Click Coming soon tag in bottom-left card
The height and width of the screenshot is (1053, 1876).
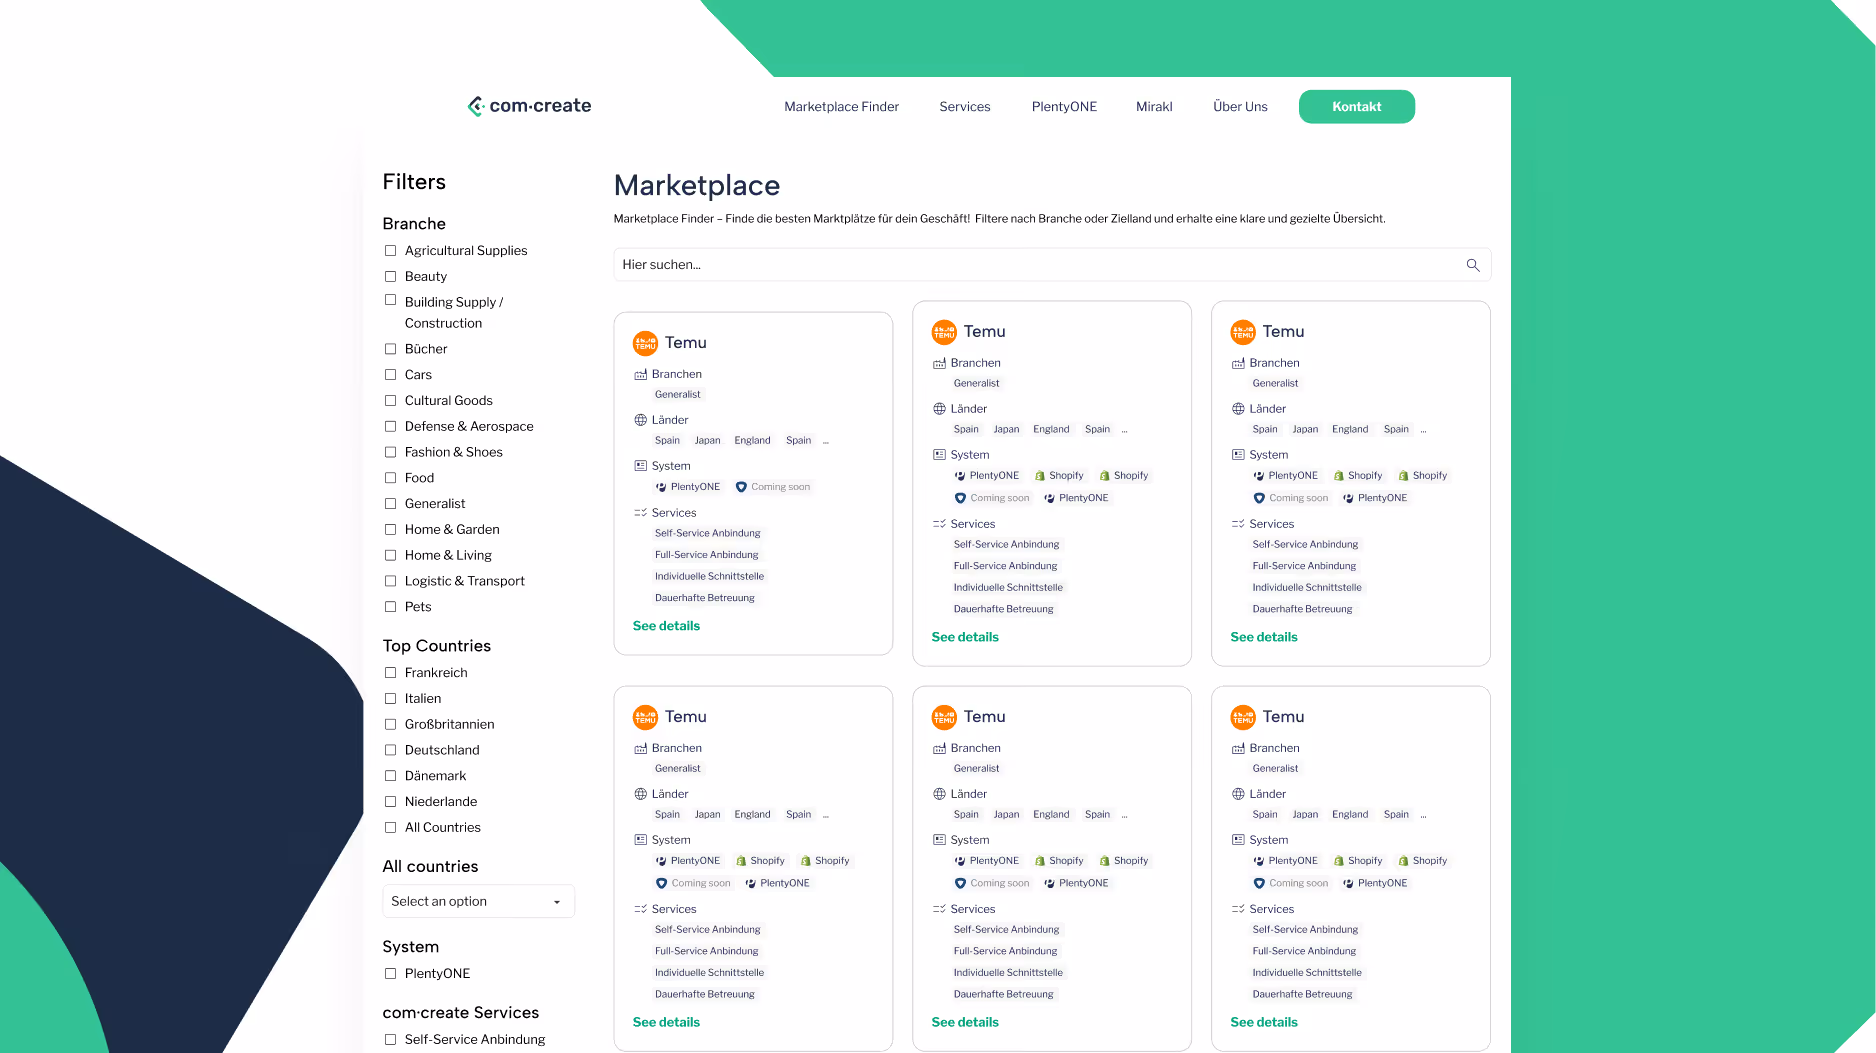[x=693, y=883]
